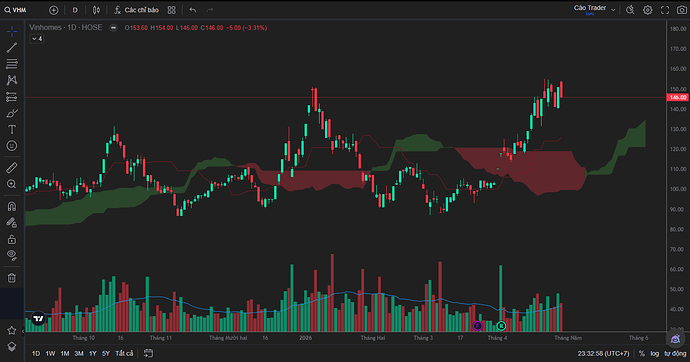Toggle stay in drawing mode
The image size is (690, 362).
(12, 223)
